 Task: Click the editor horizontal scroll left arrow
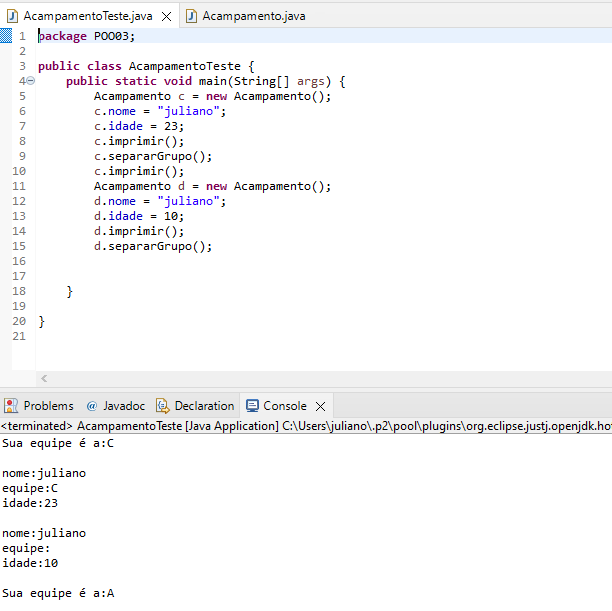[44, 378]
